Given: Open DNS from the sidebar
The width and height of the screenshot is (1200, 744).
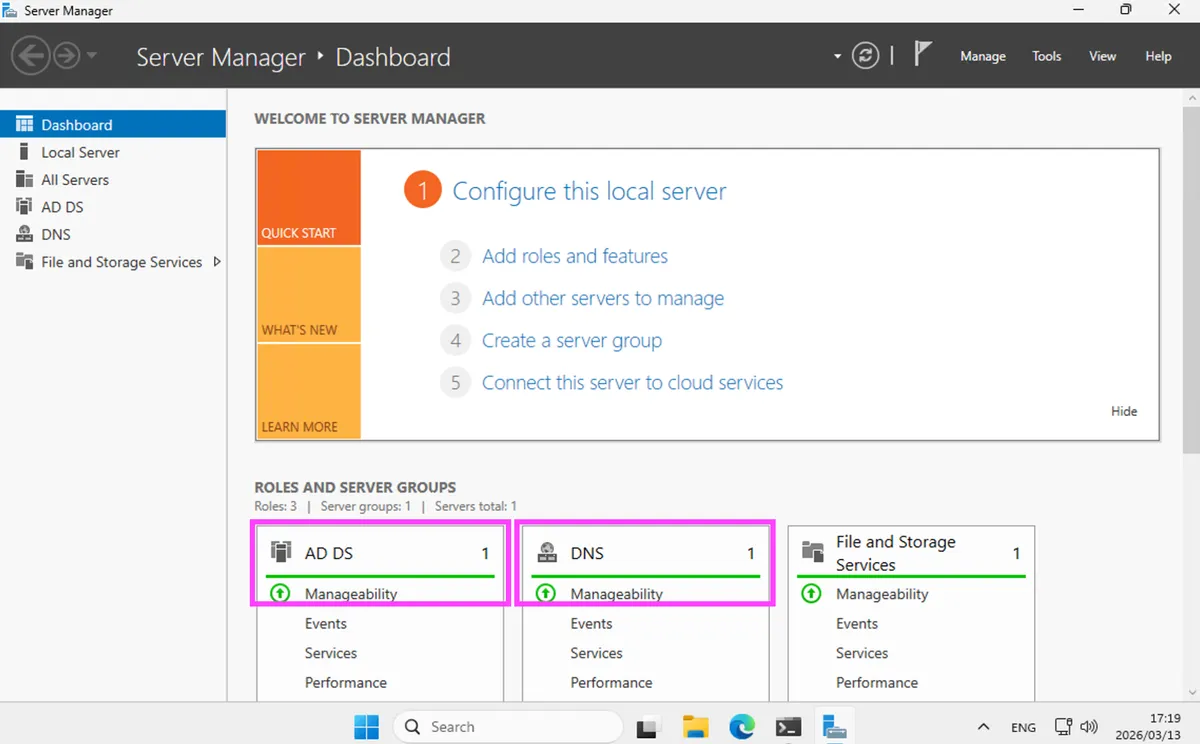Looking at the screenshot, I should tap(56, 234).
